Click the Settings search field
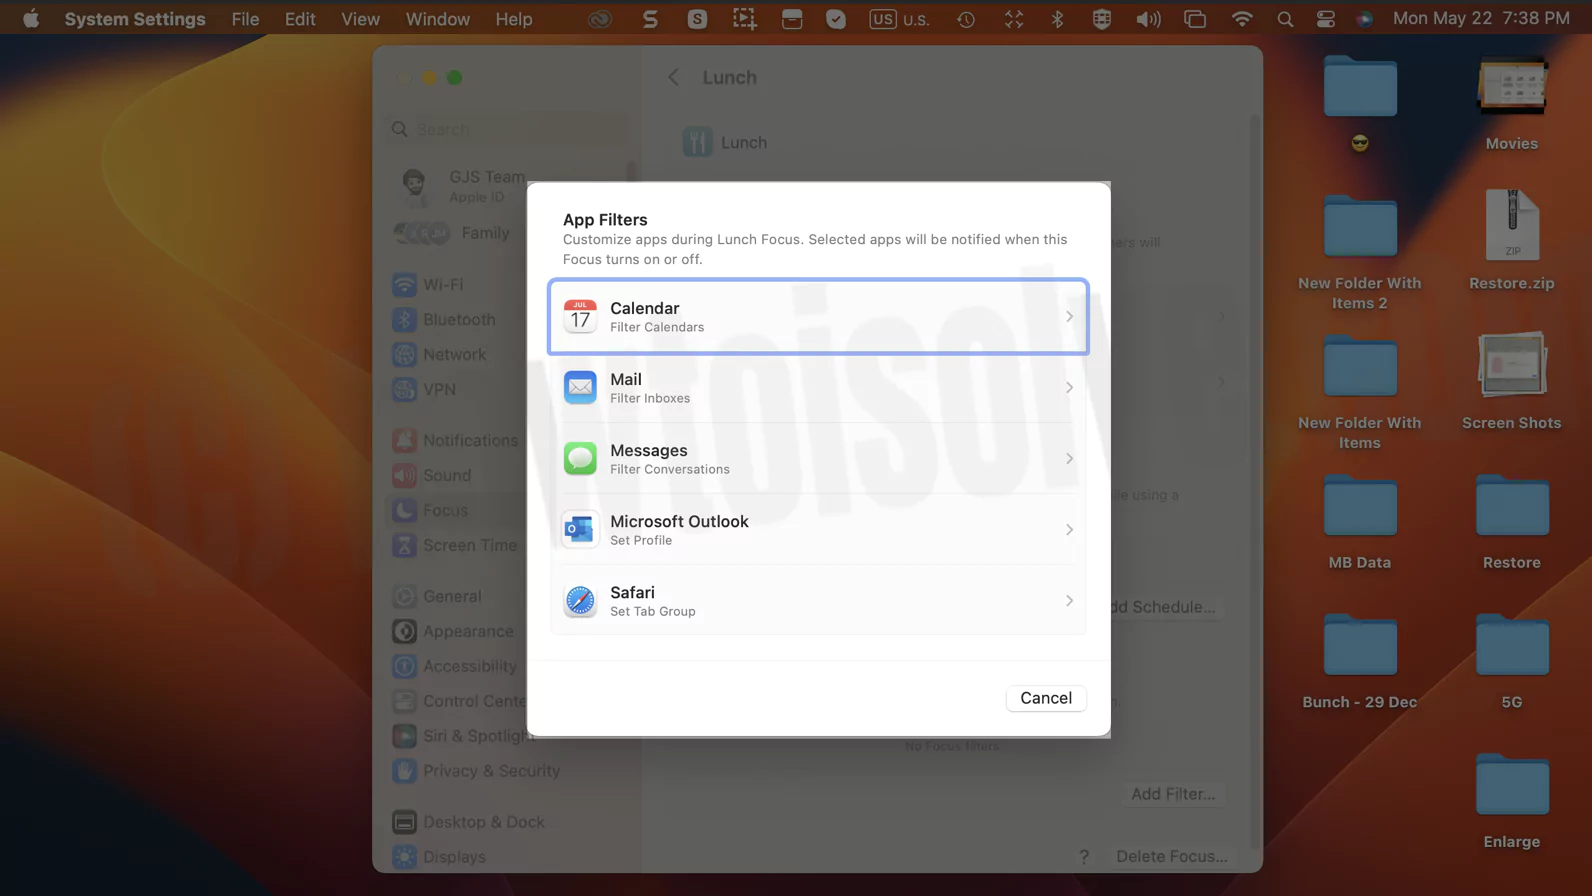Image resolution: width=1592 pixels, height=896 pixels. [508, 129]
